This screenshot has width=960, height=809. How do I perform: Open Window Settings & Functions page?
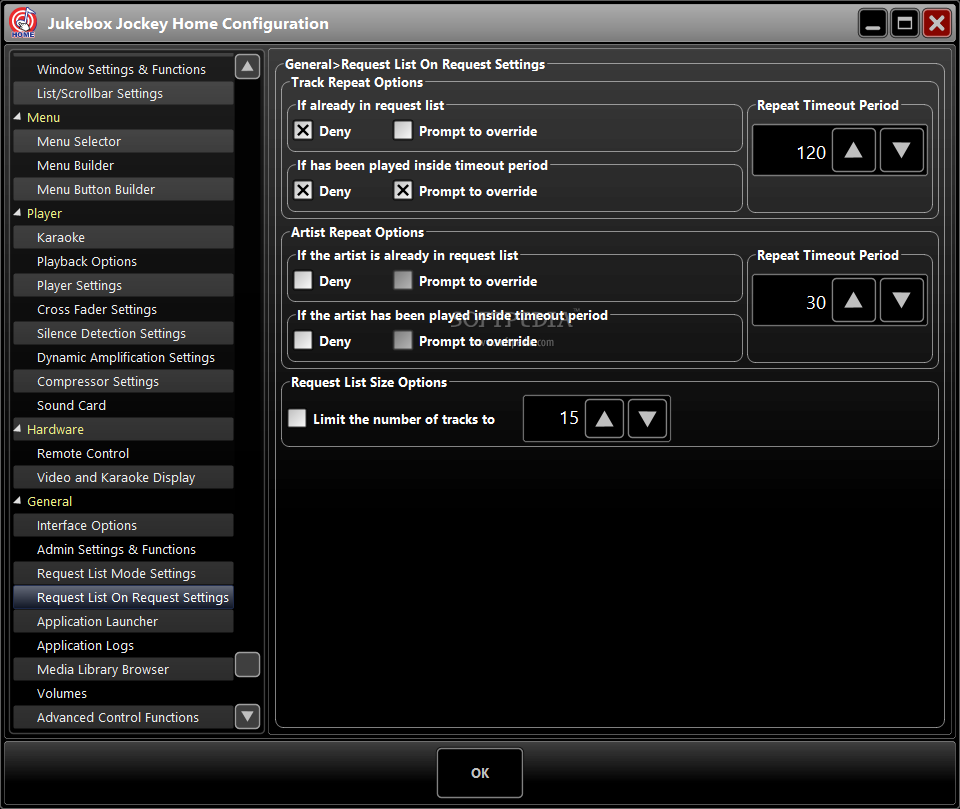point(123,69)
